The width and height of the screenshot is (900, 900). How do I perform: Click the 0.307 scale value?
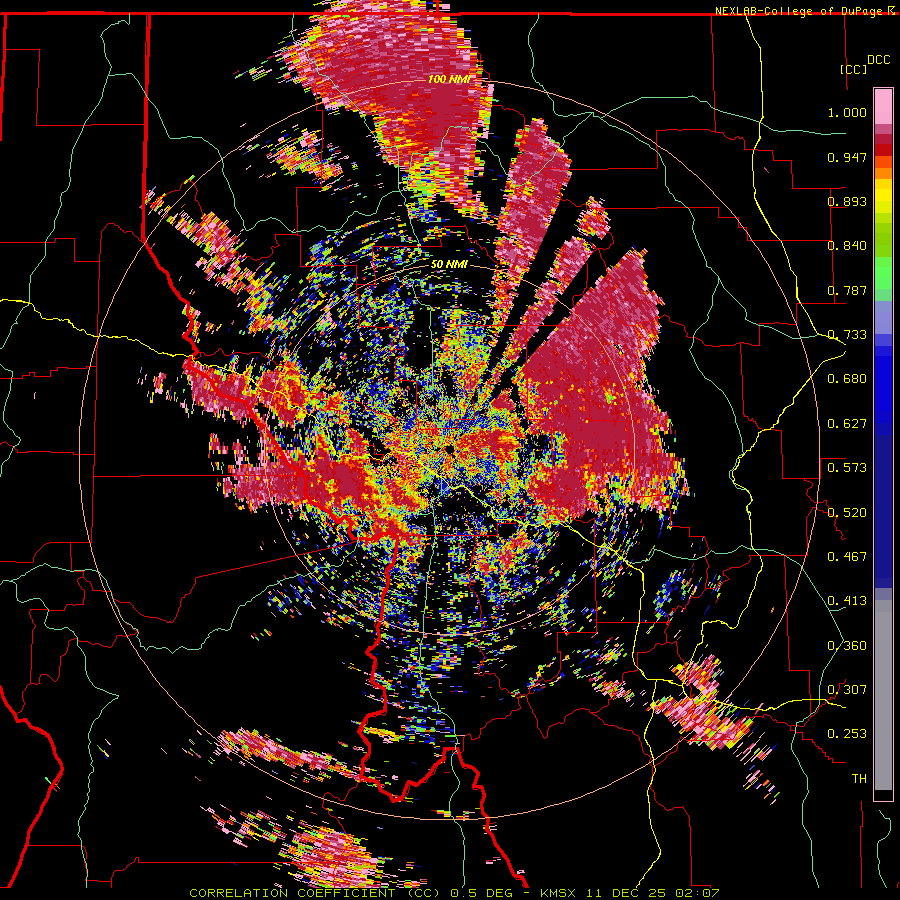tap(847, 690)
